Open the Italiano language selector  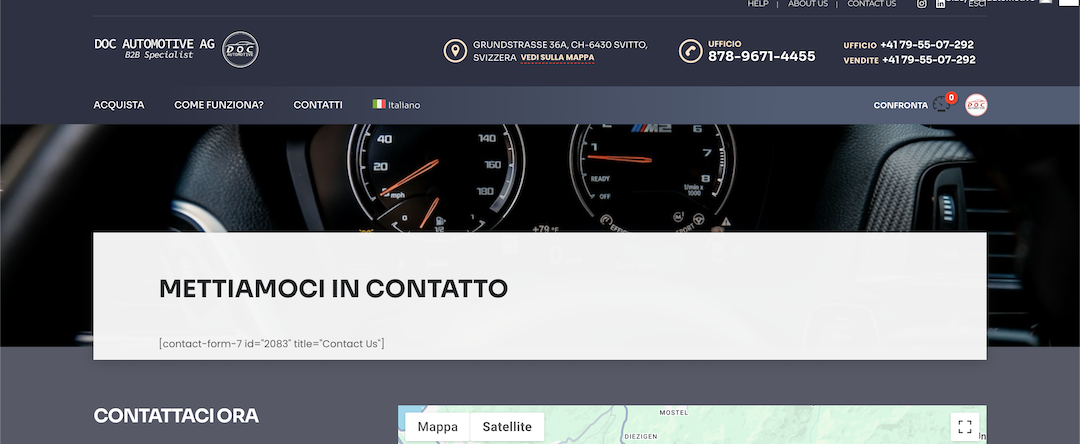click(396, 105)
